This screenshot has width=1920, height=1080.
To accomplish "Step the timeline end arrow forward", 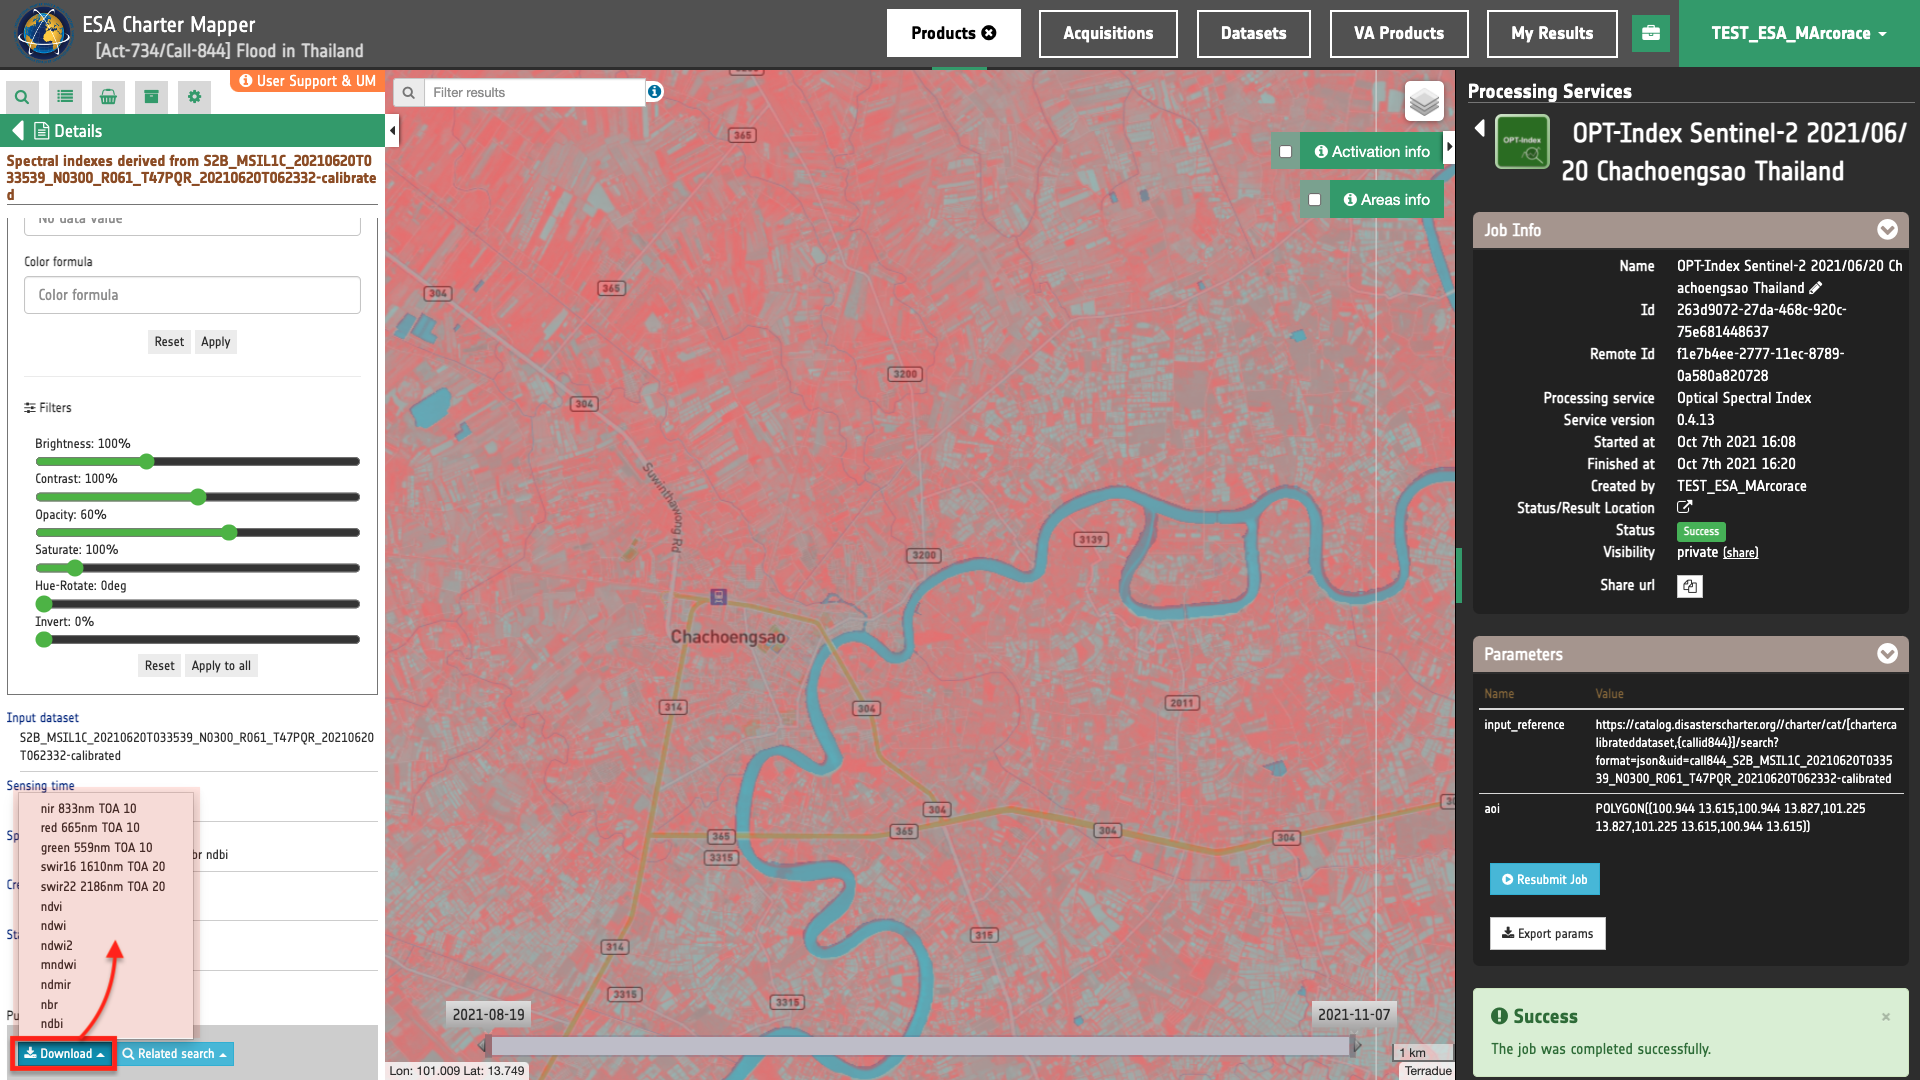I will [x=1356, y=1046].
